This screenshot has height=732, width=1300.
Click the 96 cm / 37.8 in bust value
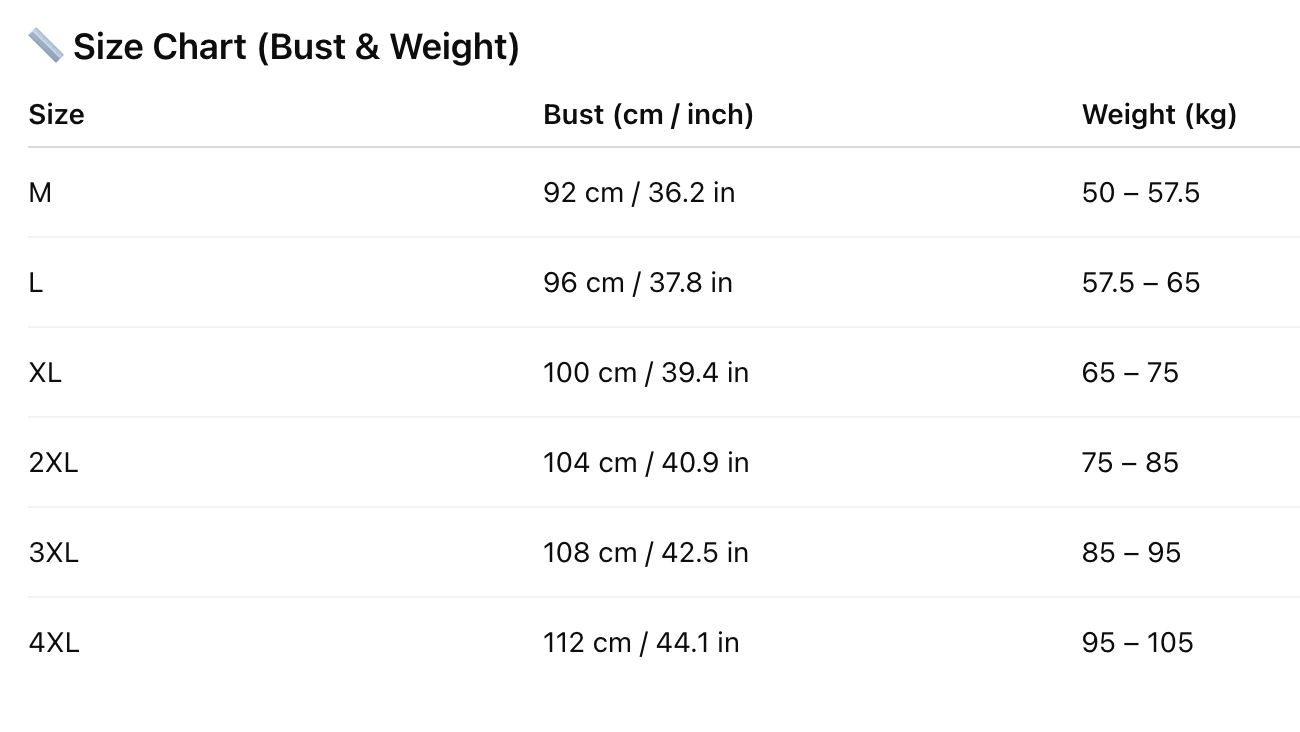638,282
